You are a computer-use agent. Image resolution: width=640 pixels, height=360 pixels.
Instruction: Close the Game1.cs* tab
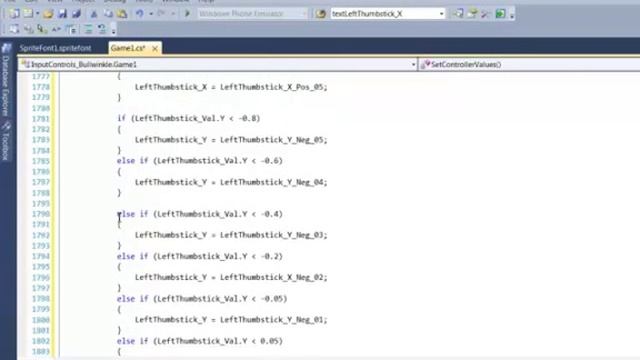coord(155,49)
